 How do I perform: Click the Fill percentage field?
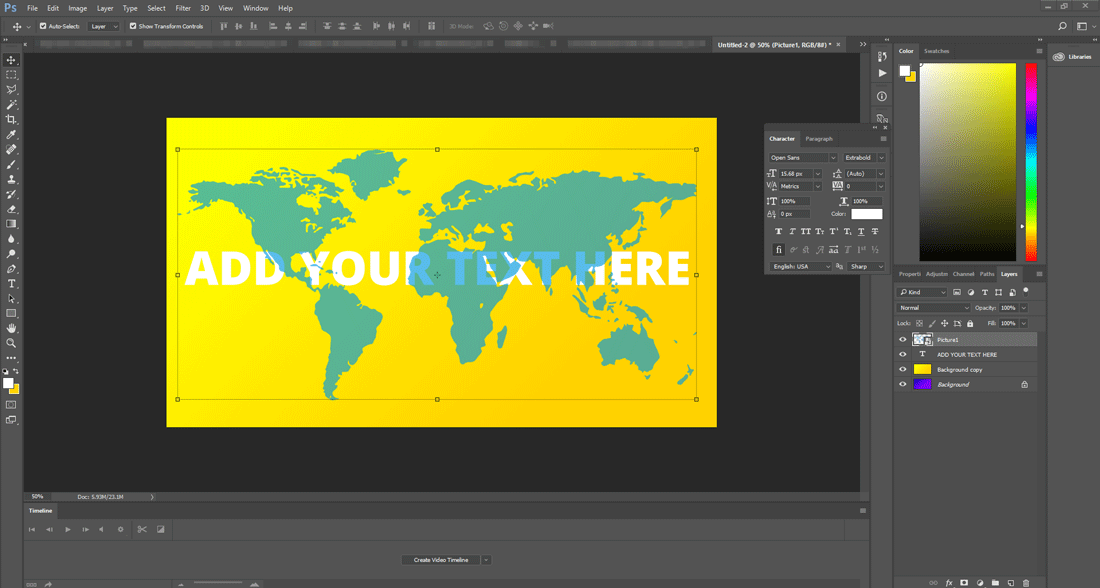coord(1008,323)
